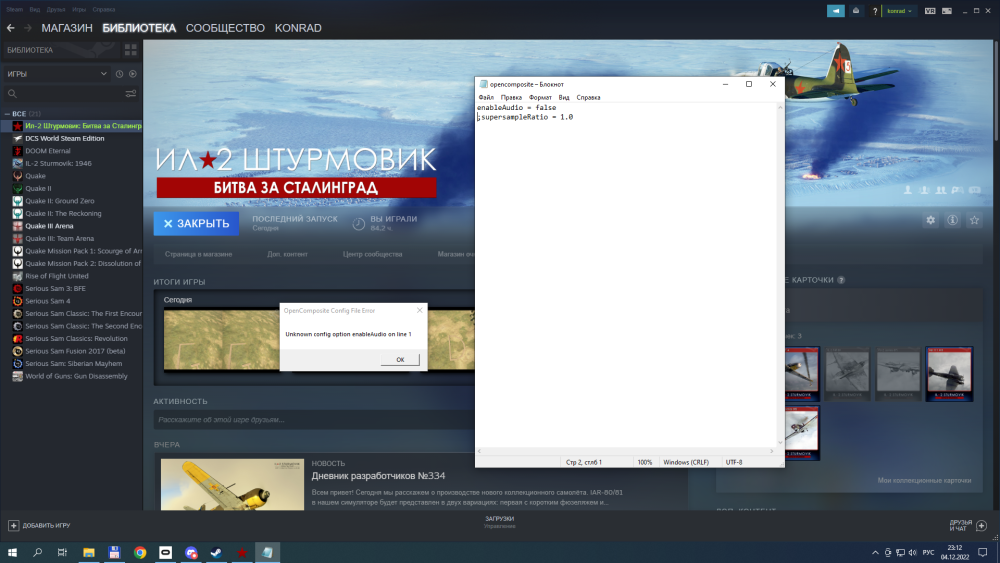Open Файл menu in Notepad

click(486, 98)
